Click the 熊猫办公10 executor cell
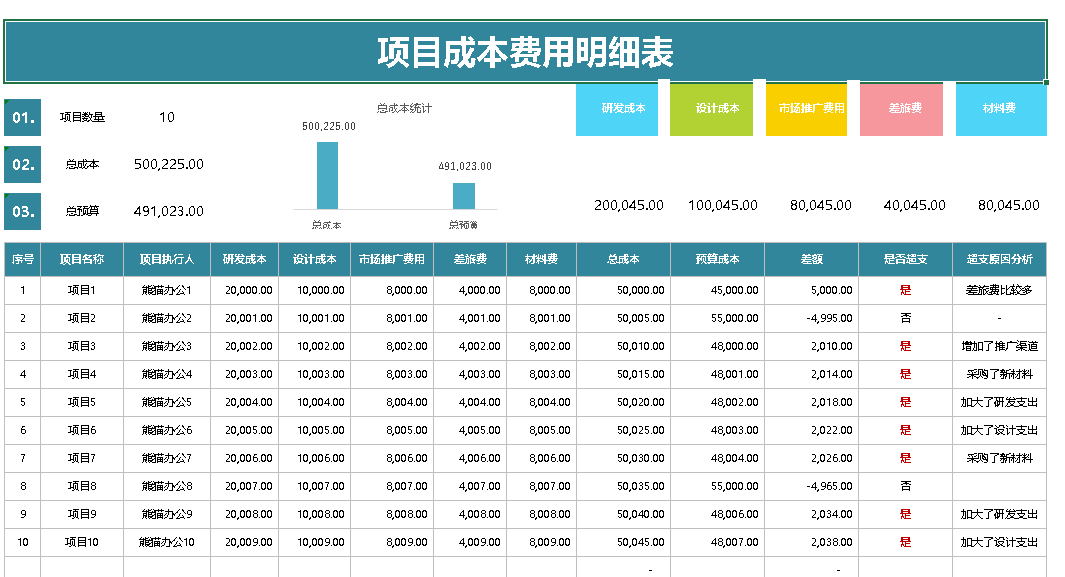 tap(166, 542)
